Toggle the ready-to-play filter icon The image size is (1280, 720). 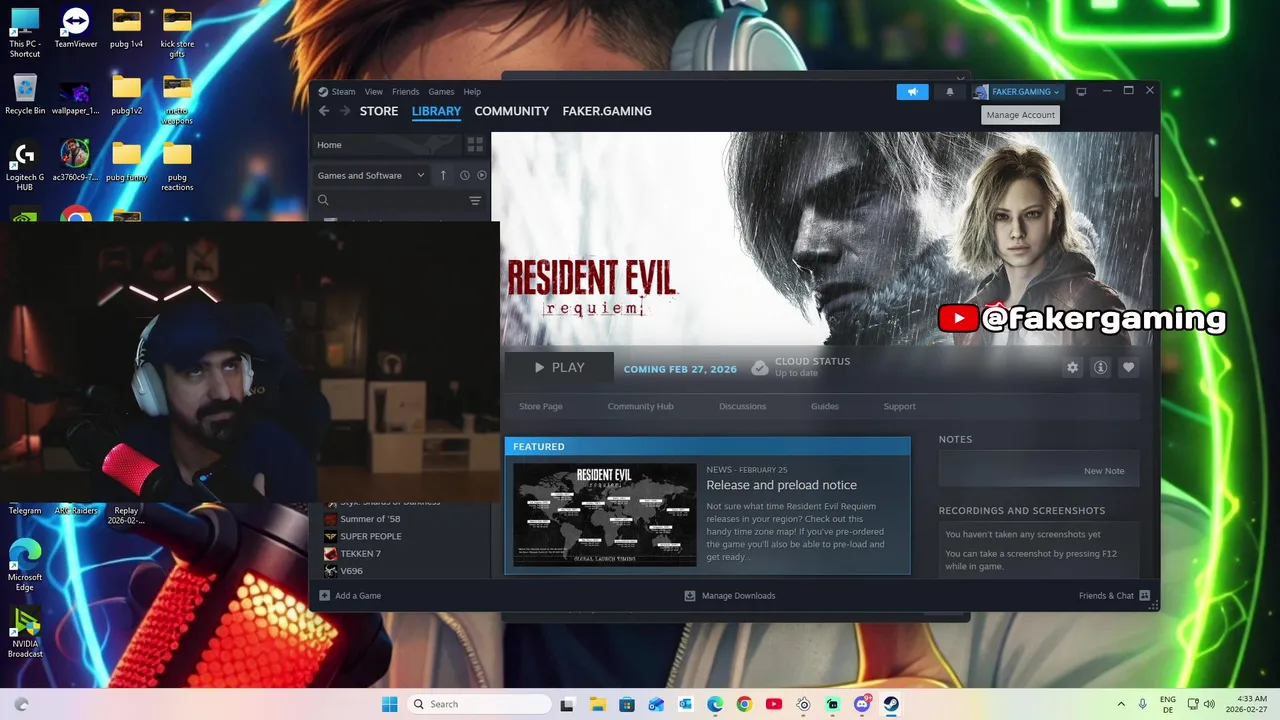point(481,175)
